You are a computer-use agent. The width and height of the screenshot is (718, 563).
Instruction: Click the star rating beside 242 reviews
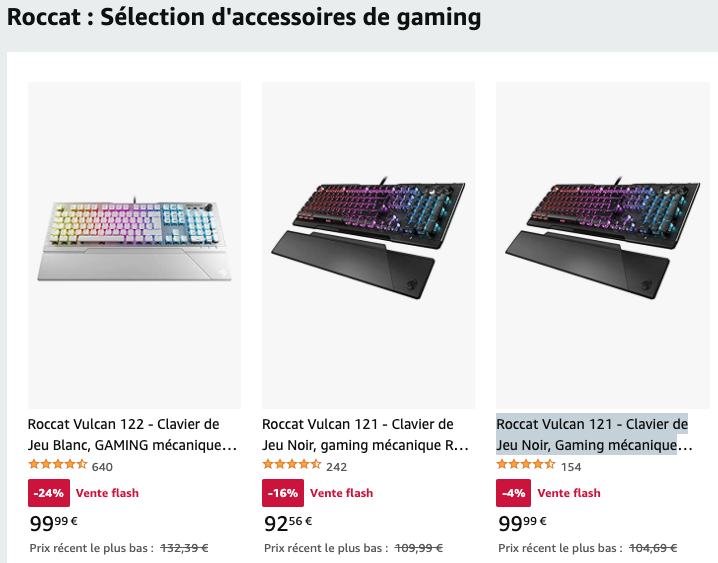[291, 465]
